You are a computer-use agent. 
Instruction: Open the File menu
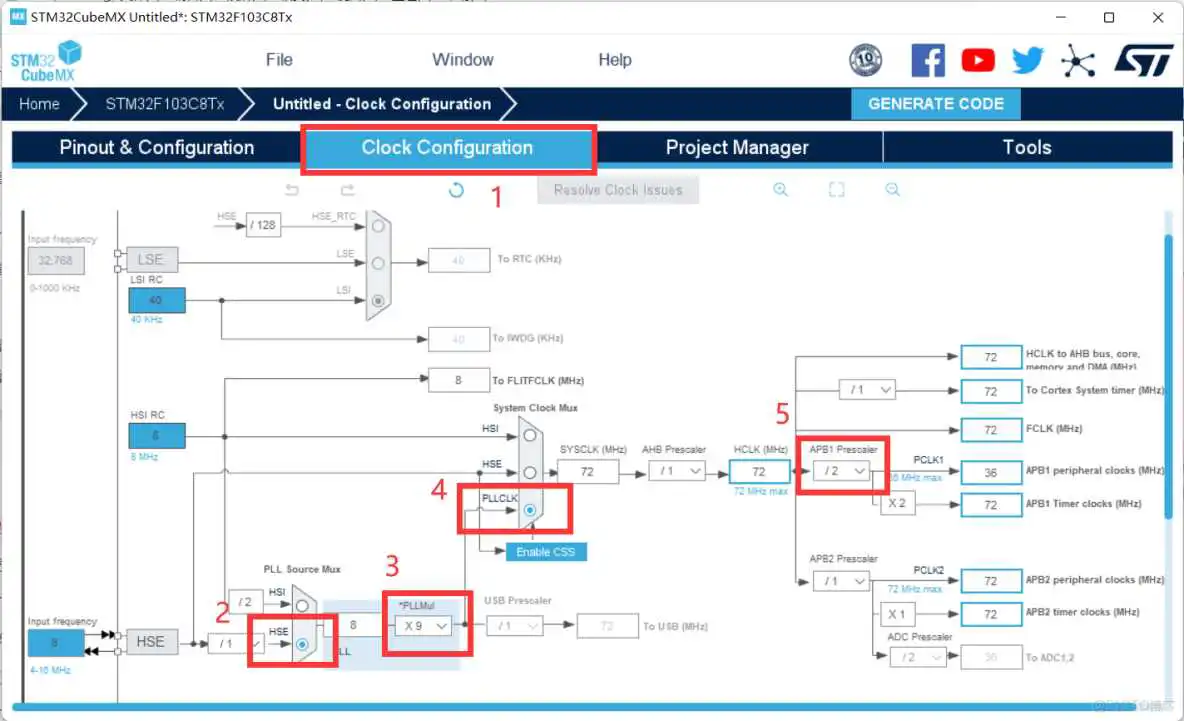tap(279, 60)
